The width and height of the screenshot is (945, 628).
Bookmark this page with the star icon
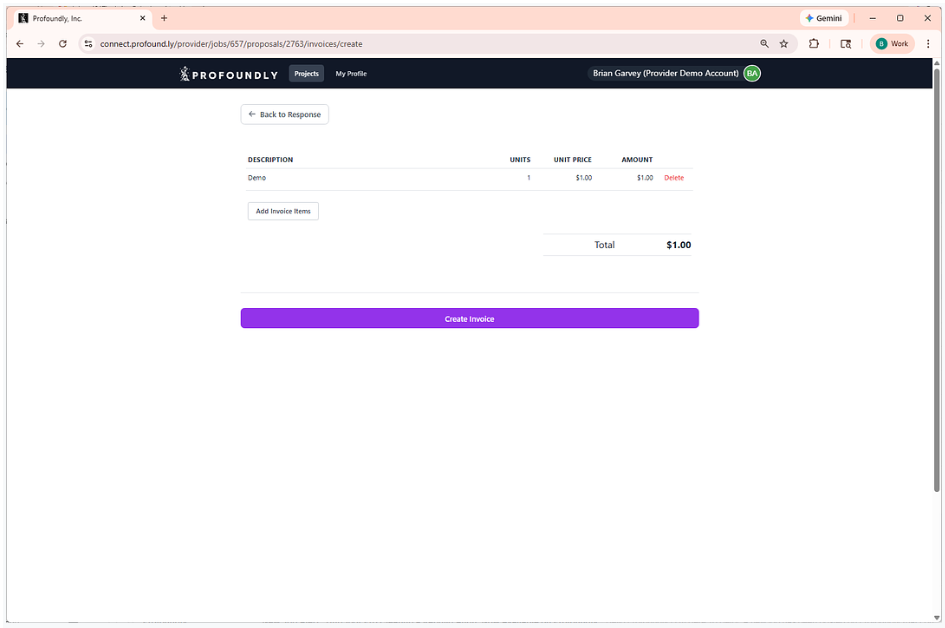(784, 44)
